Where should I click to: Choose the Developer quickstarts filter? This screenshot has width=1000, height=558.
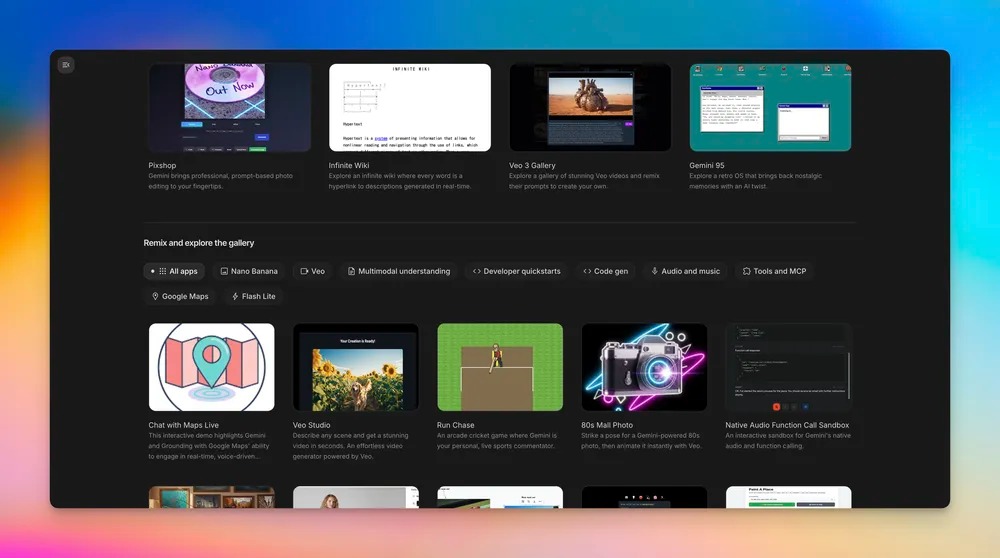516,271
